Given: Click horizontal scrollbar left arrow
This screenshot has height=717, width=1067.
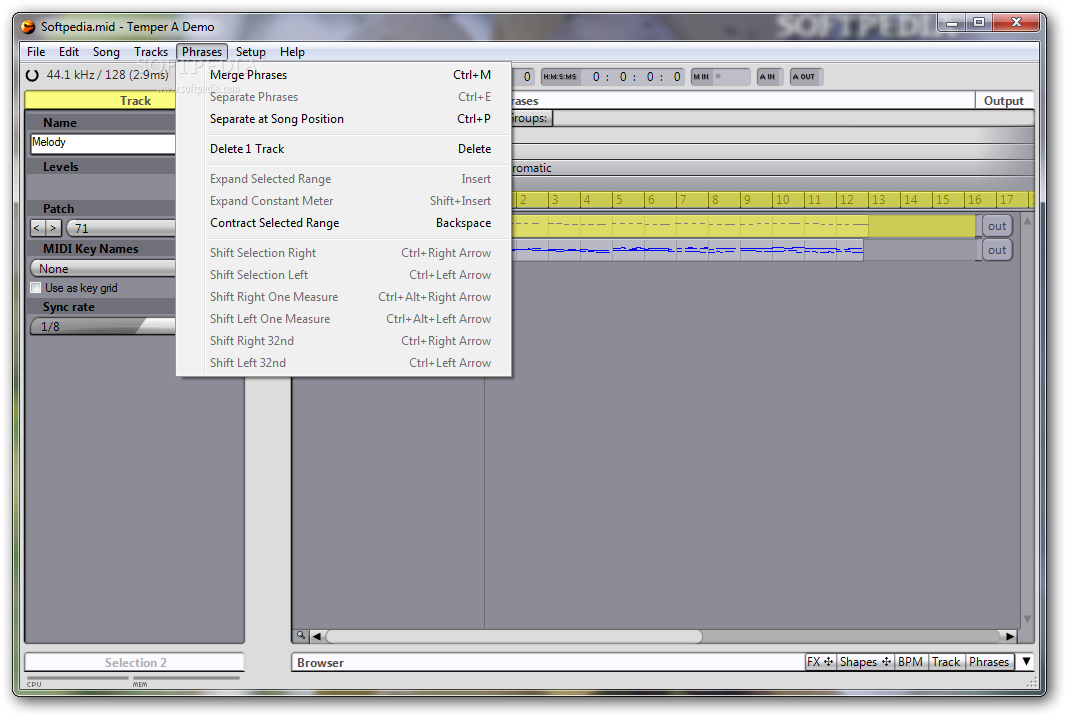Looking at the screenshot, I should click(316, 636).
